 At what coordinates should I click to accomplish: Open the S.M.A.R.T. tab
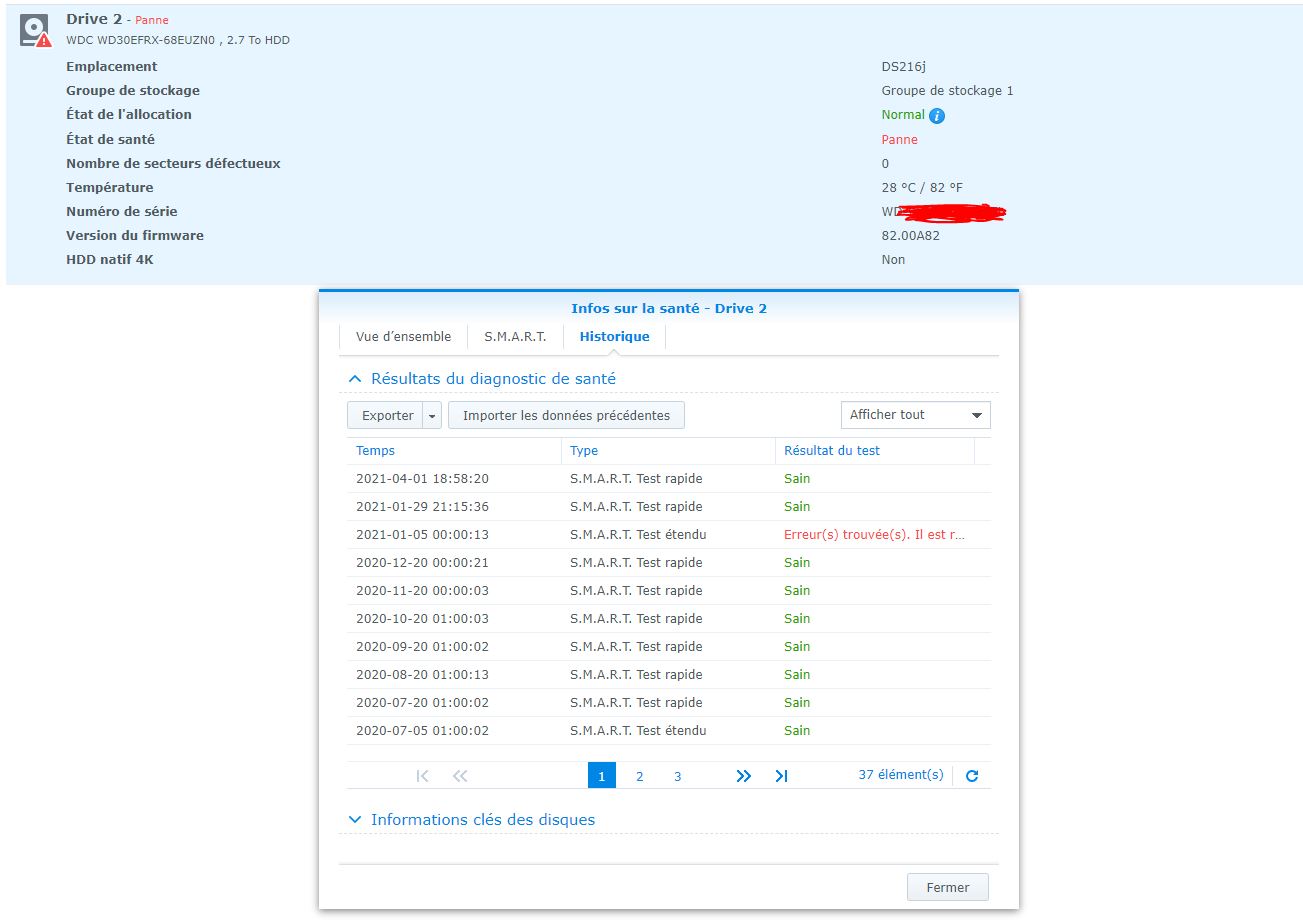(515, 337)
